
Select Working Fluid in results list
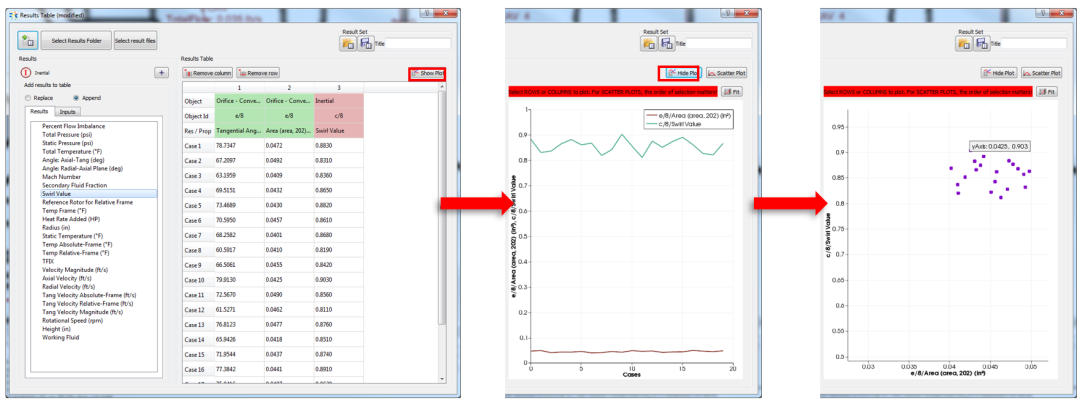pos(59,337)
